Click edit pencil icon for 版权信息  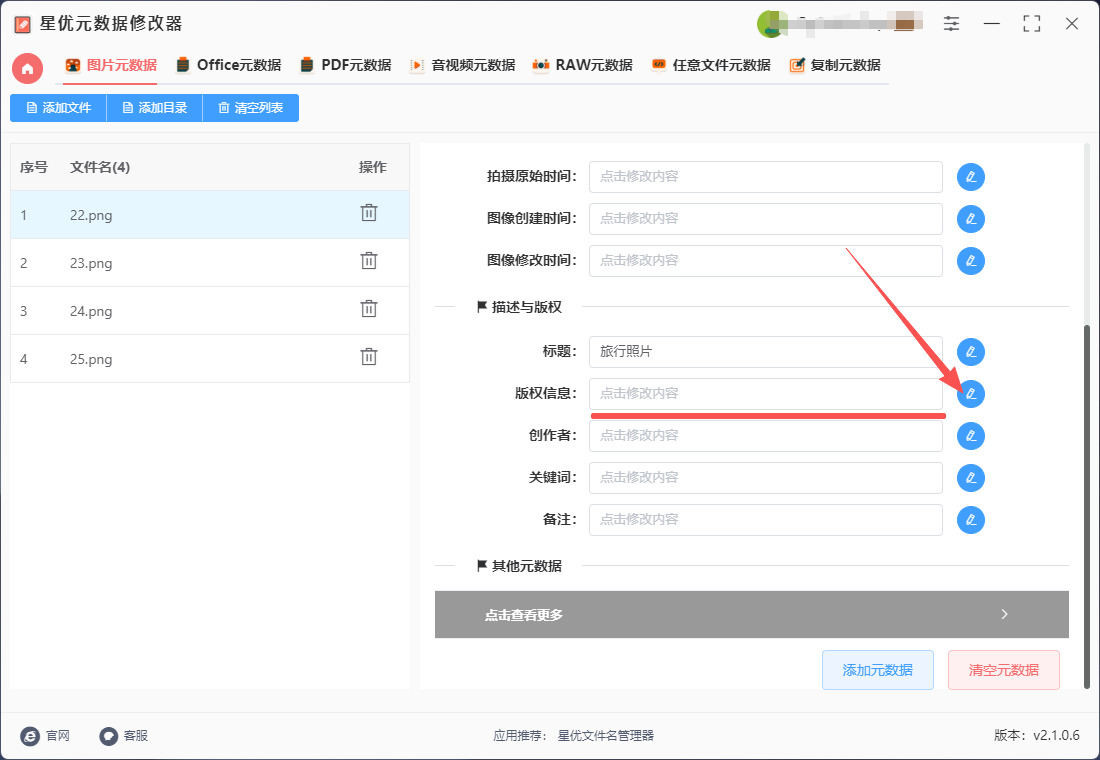tap(971, 394)
